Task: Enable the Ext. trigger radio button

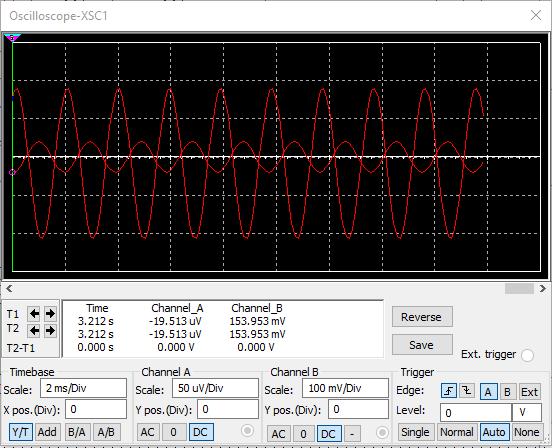Action: 527,355
